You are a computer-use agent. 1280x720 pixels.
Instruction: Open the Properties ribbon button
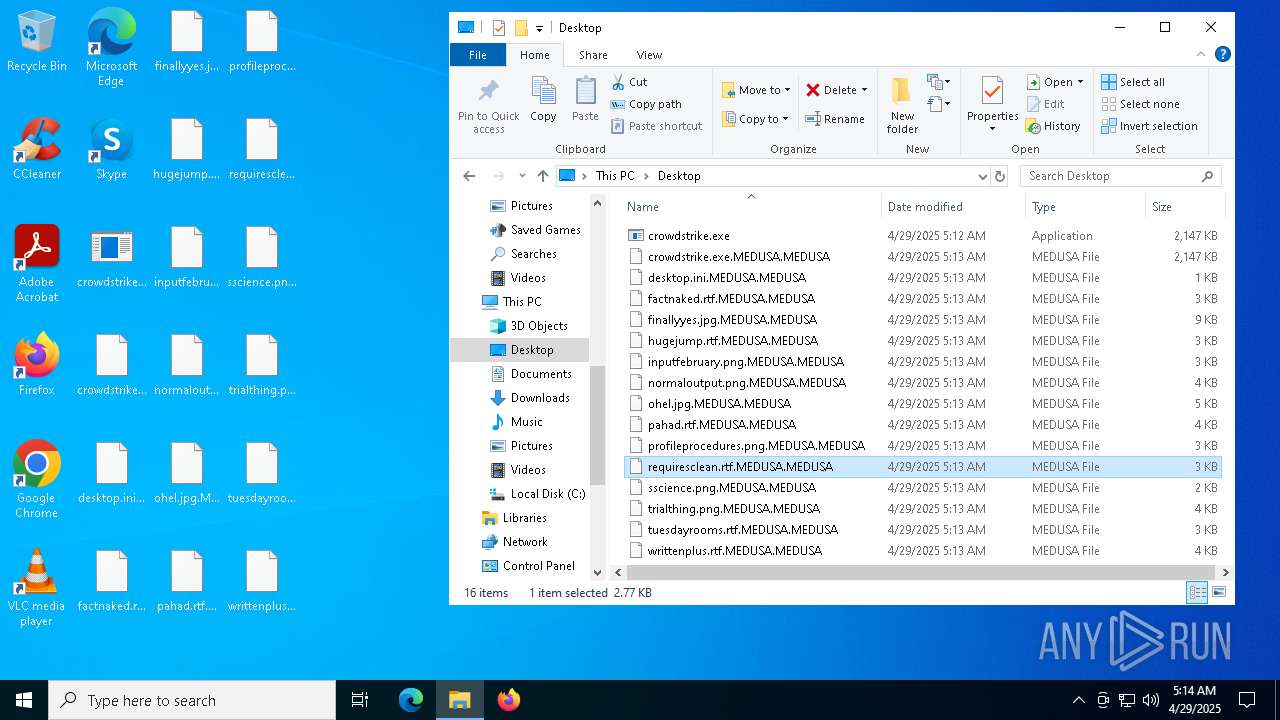992,105
